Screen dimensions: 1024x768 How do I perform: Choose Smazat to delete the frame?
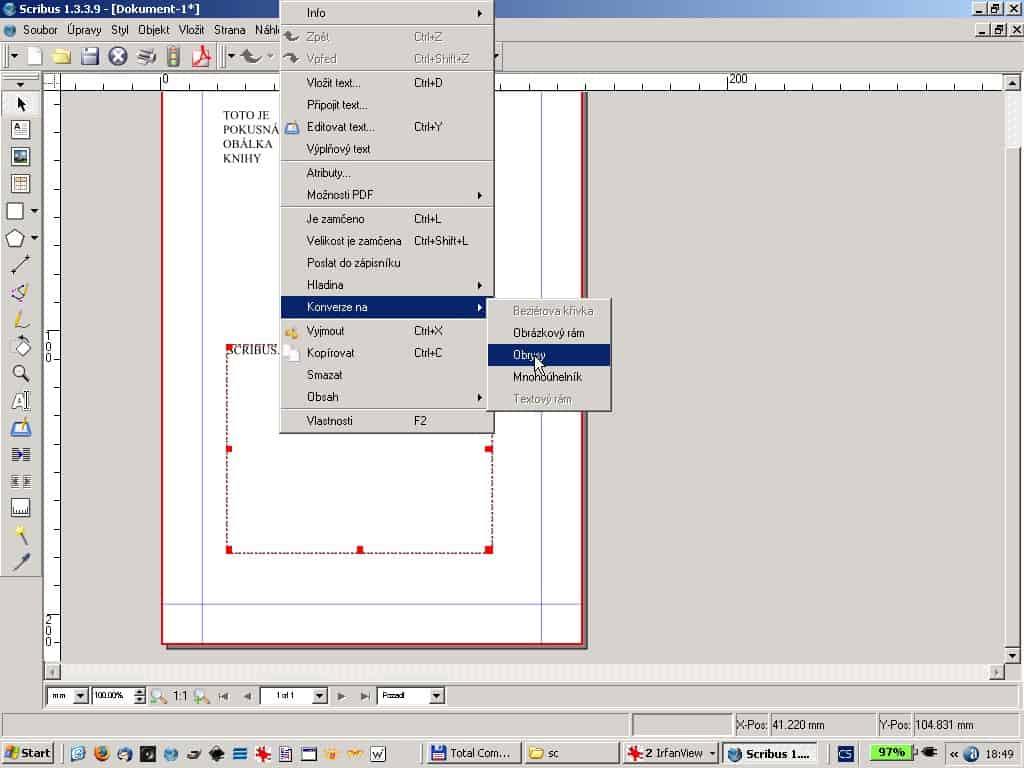point(387,375)
